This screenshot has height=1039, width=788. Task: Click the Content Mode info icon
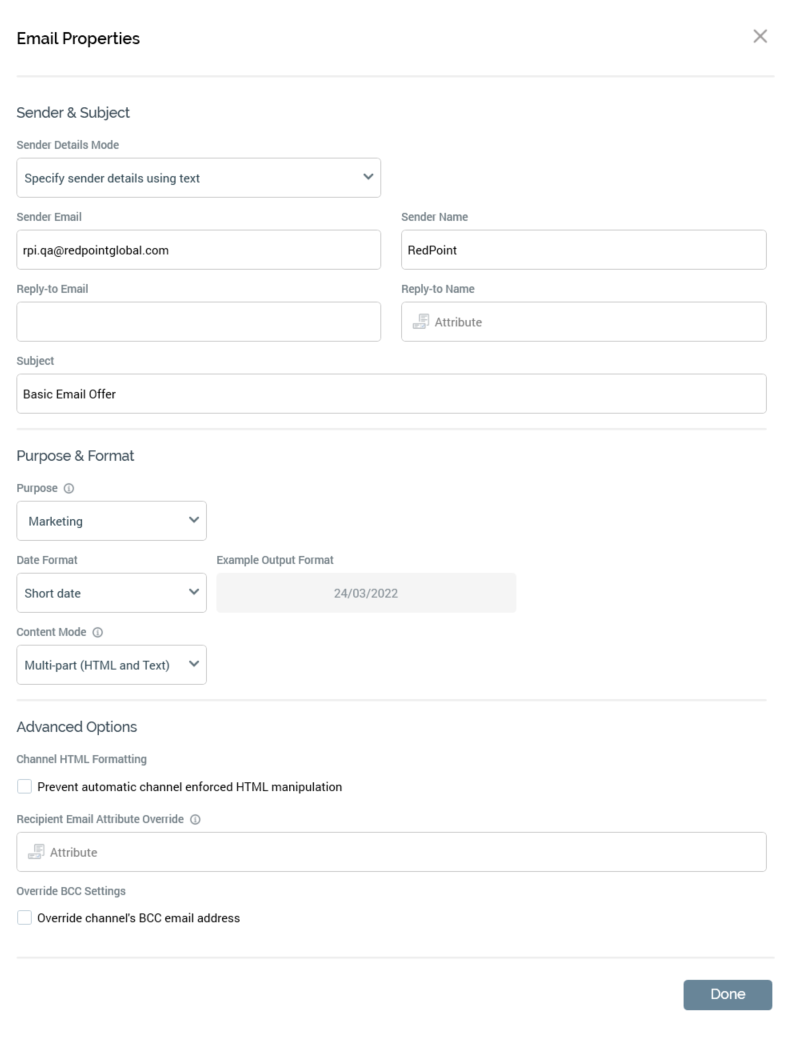(x=95, y=632)
